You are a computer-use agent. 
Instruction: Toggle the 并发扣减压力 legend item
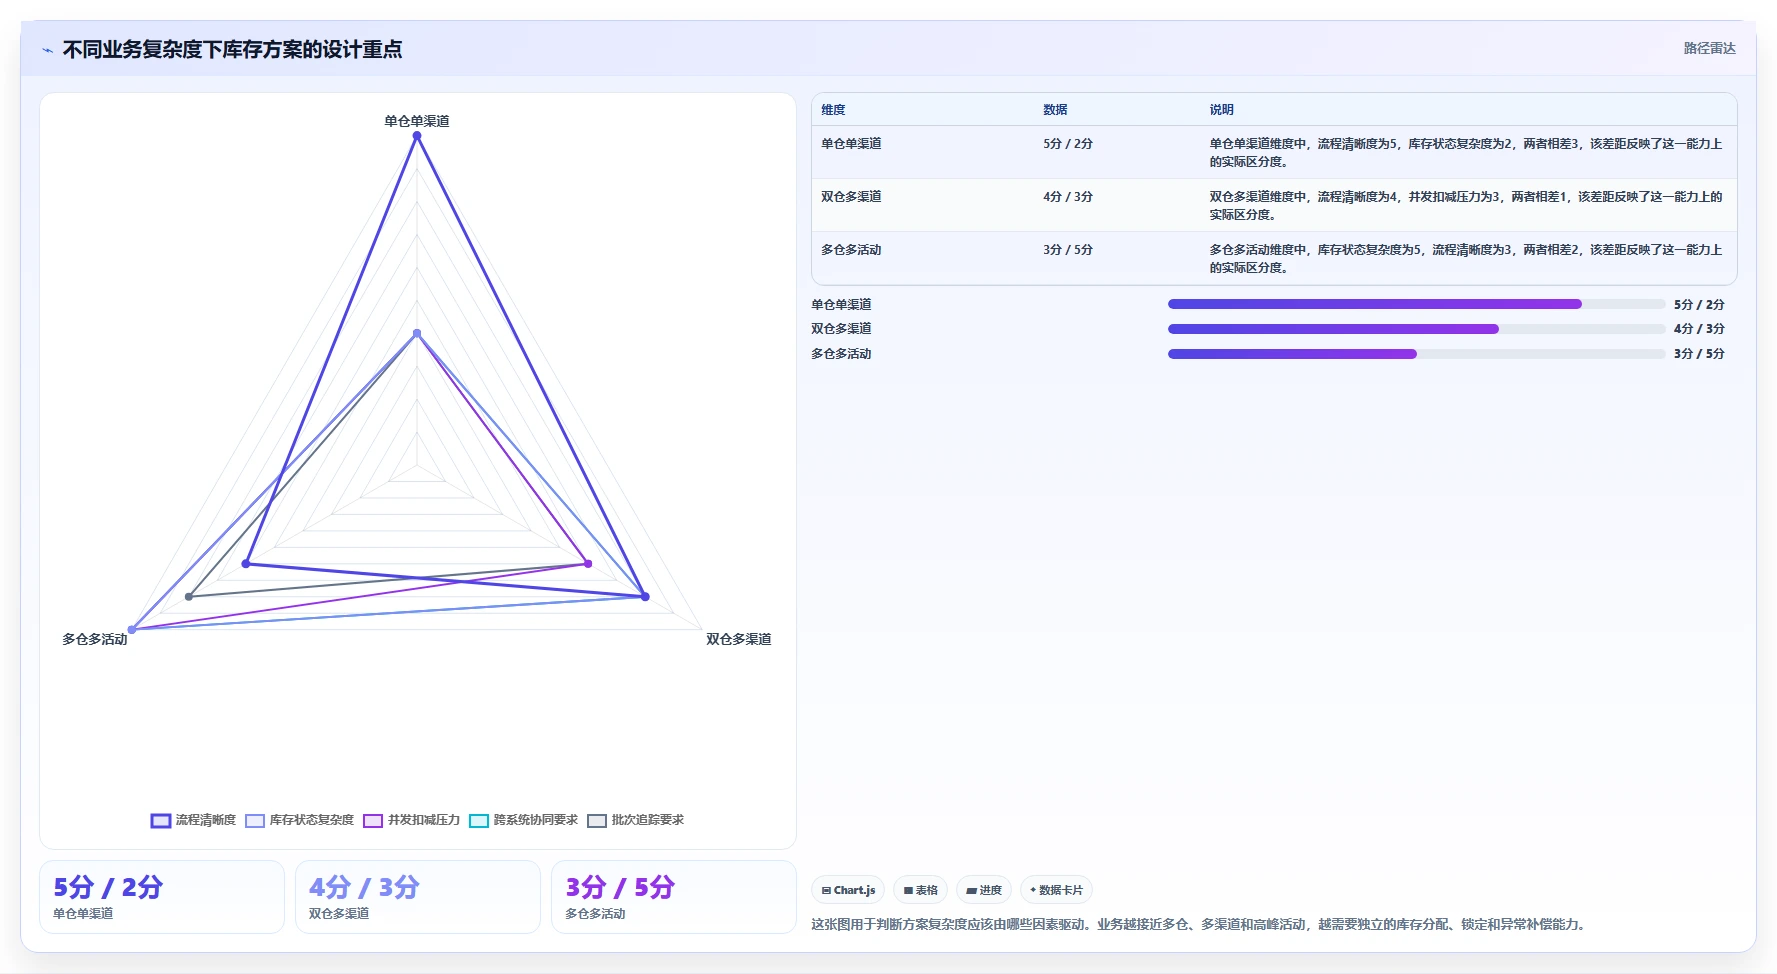pos(412,820)
